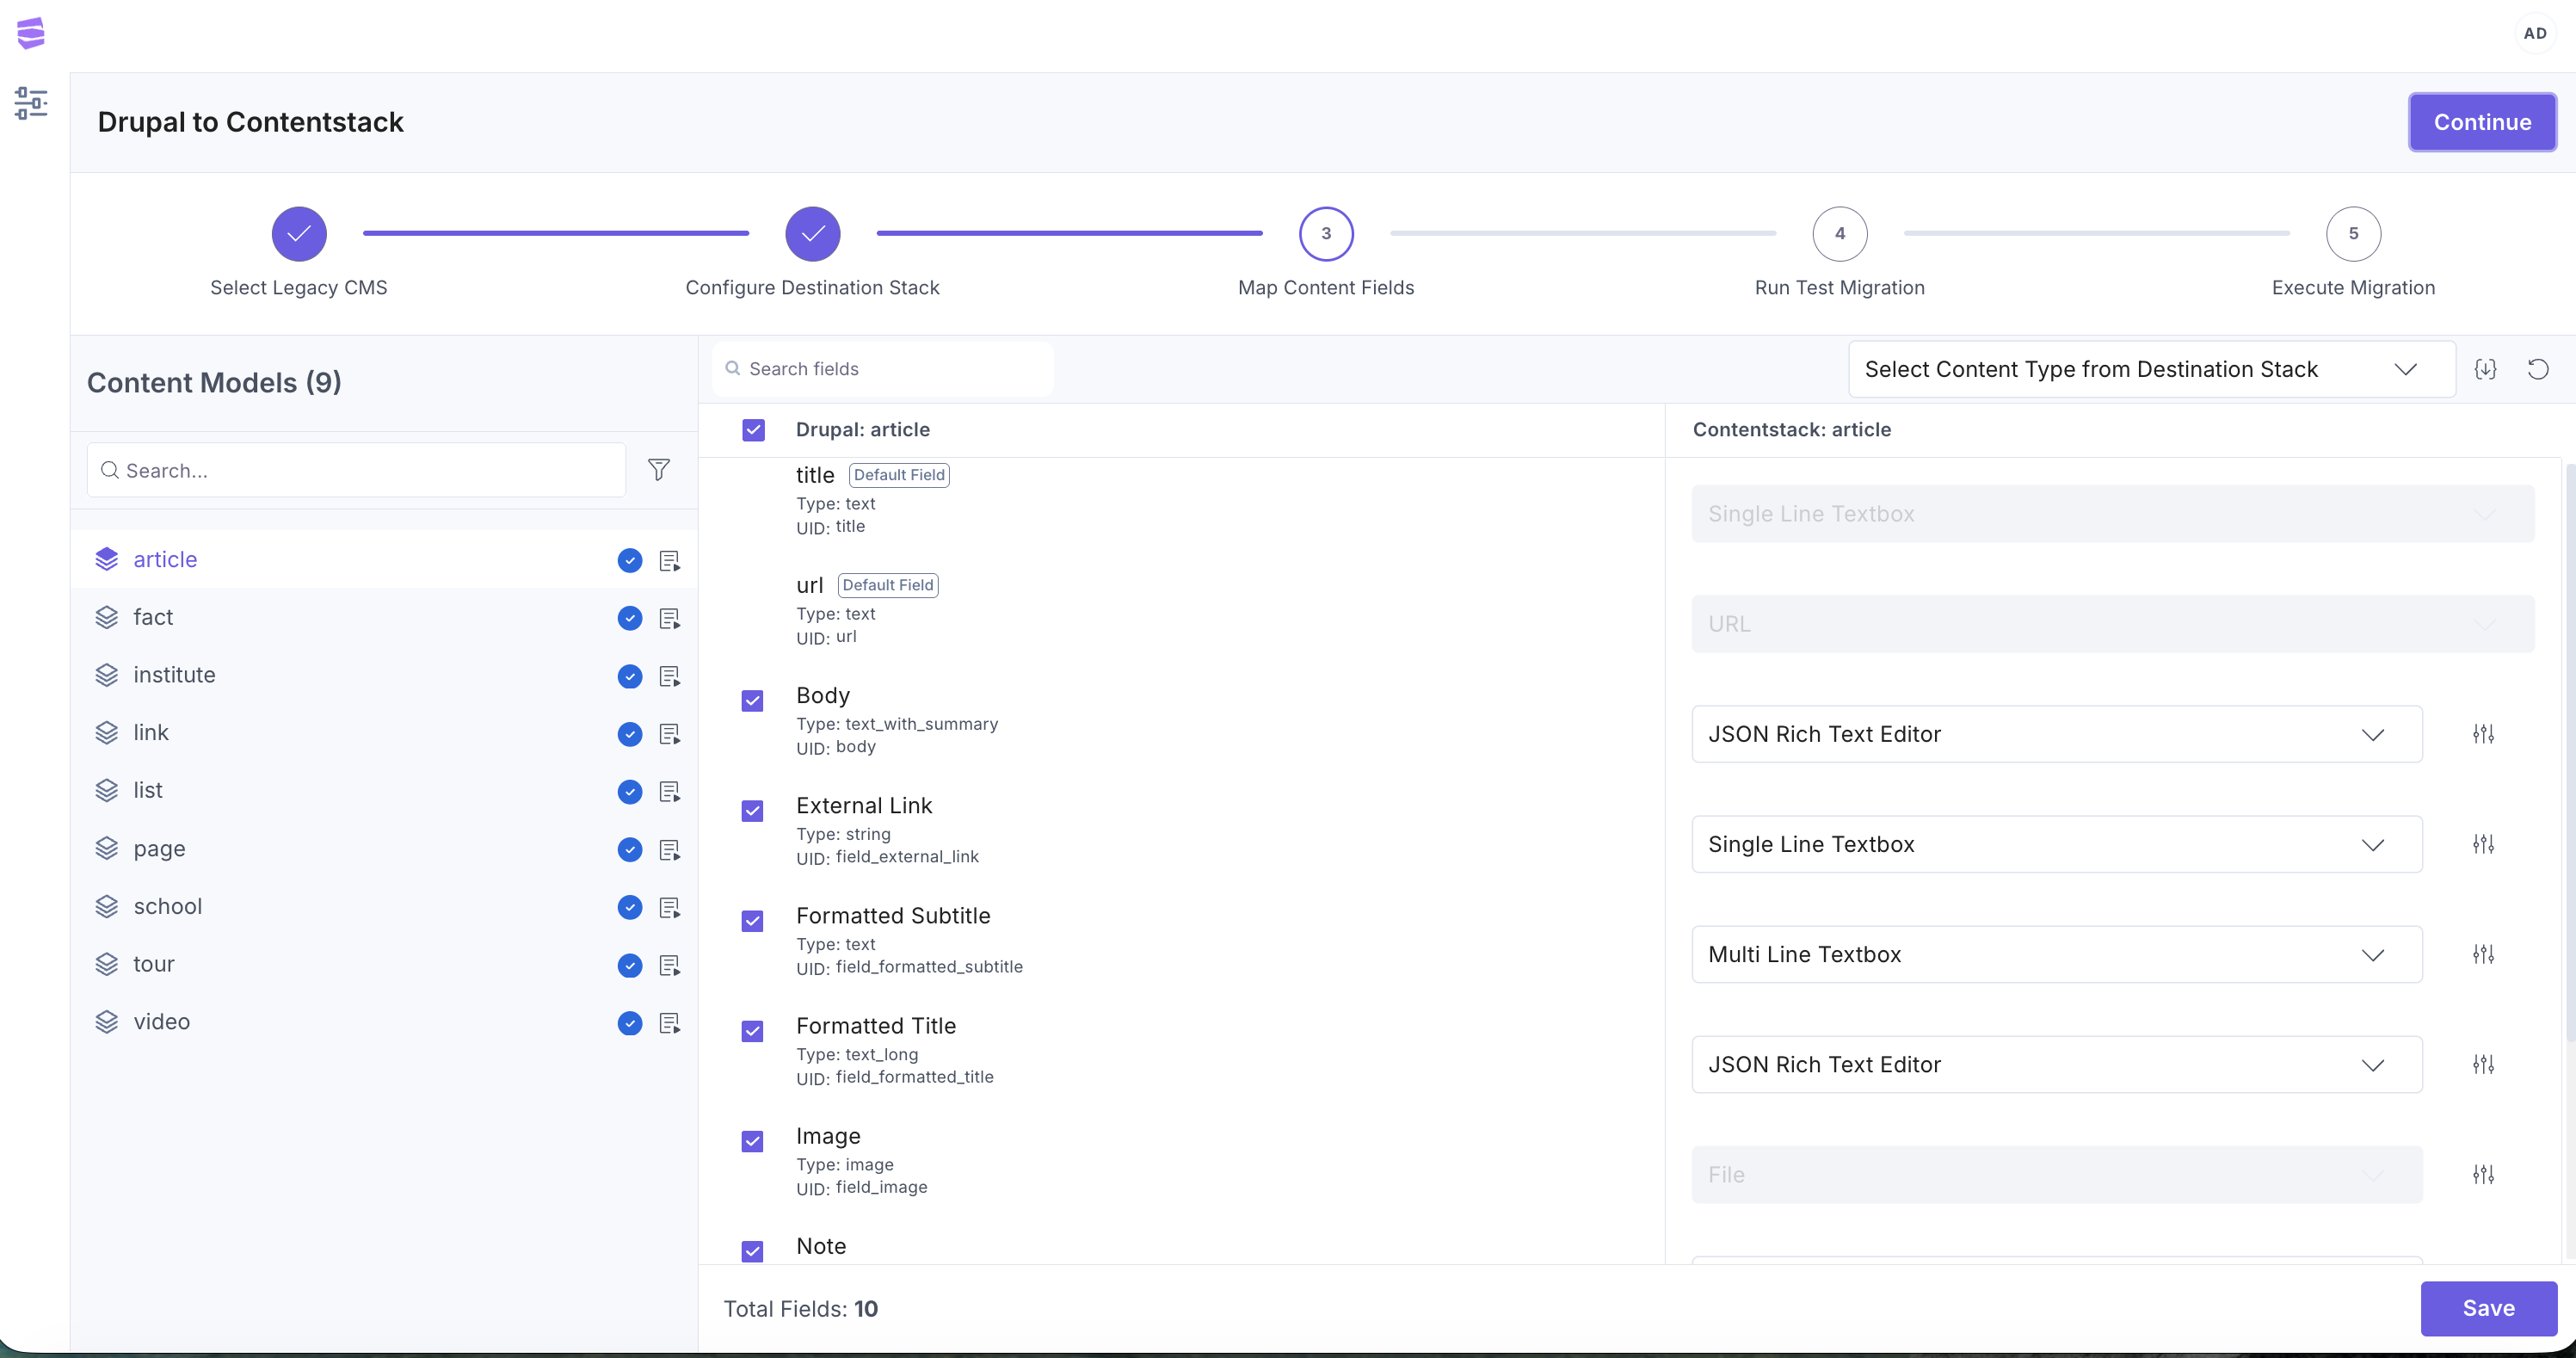Click the blue status check beside article

(x=630, y=560)
